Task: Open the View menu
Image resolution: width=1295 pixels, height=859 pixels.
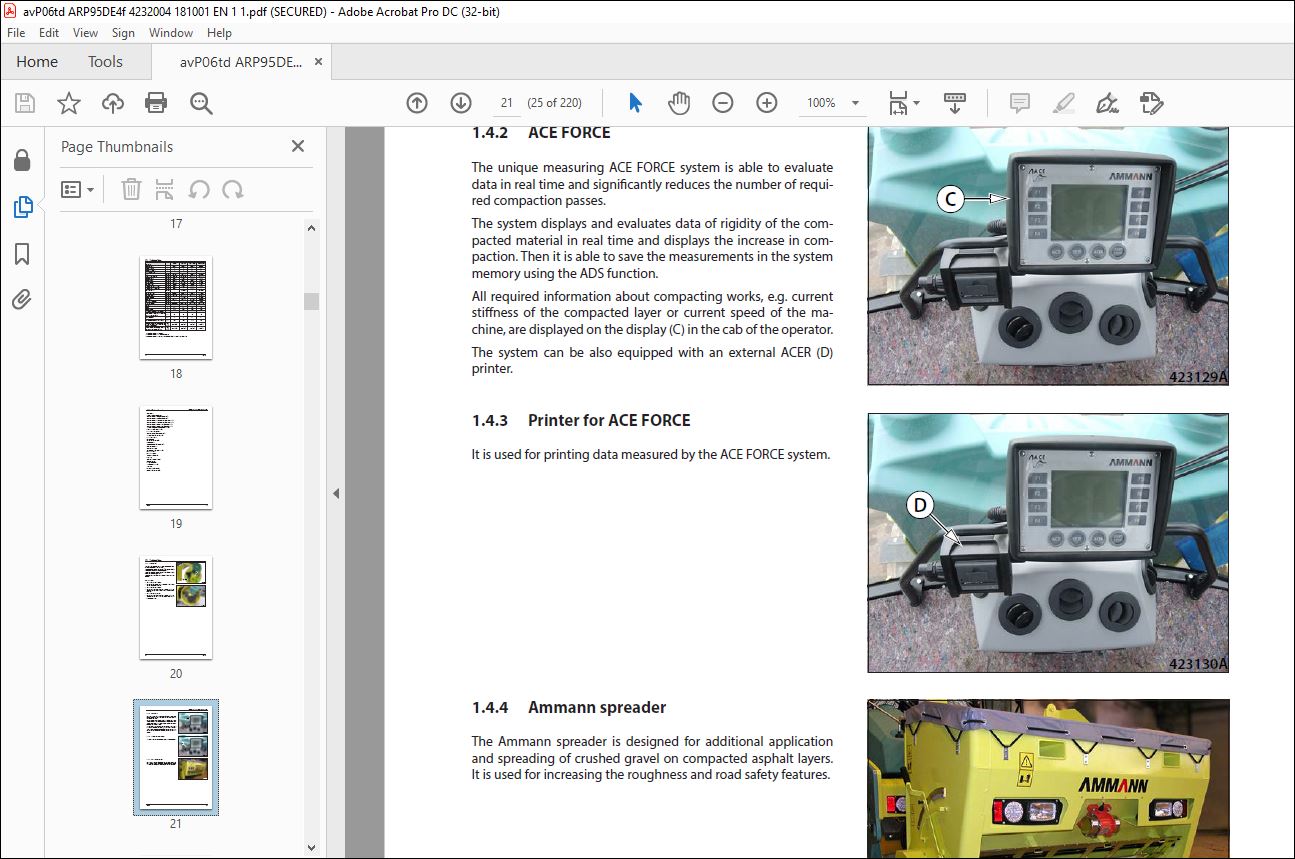Action: [85, 33]
